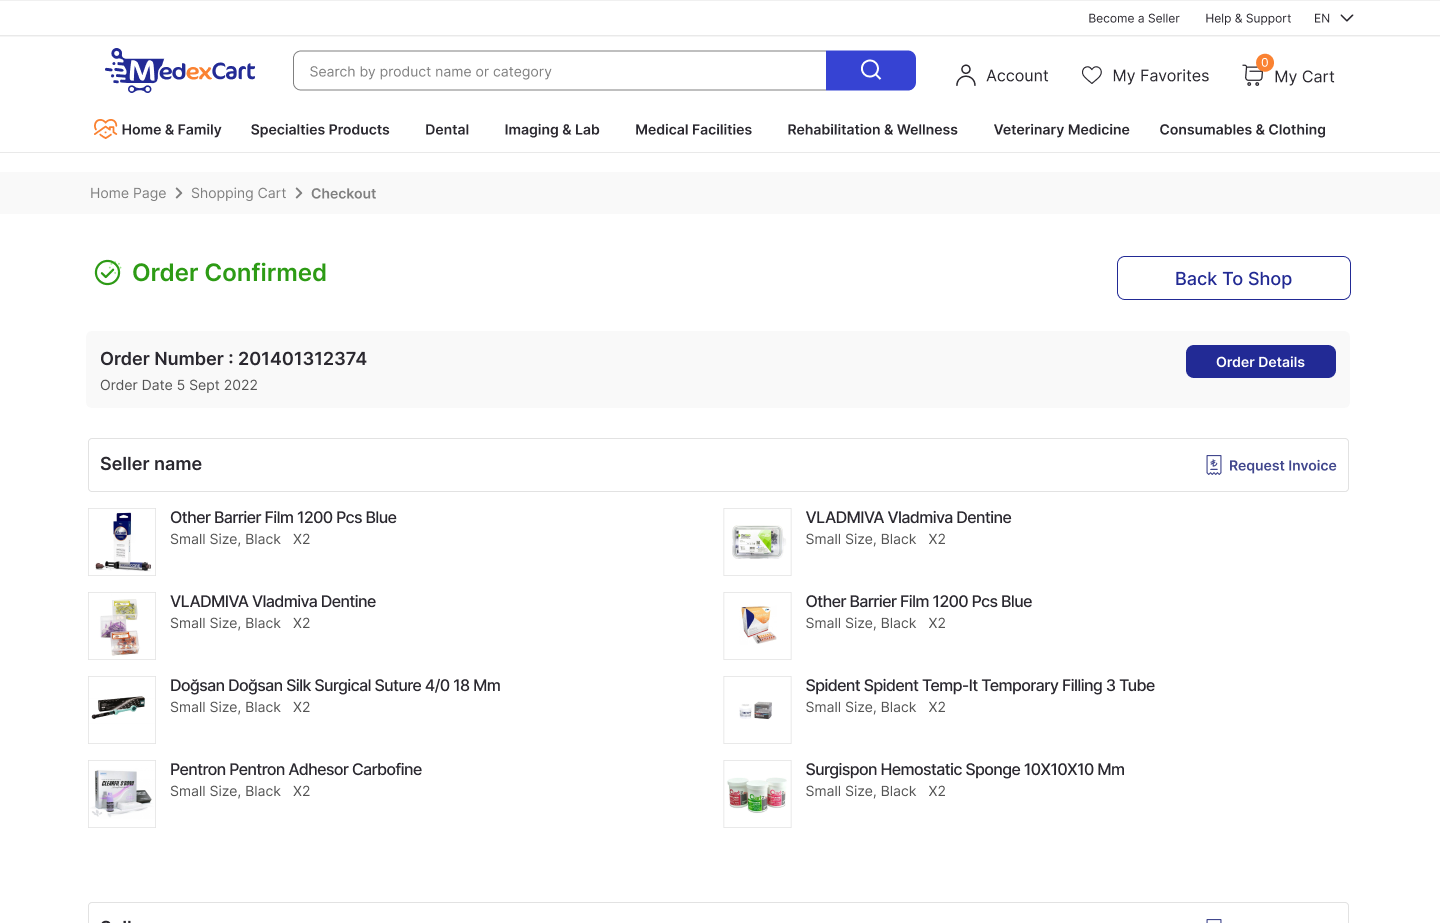This screenshot has width=1440, height=923.
Task: Click right-column 'VLADMIVA Vladmiva Dentine' title
Action: point(908,517)
